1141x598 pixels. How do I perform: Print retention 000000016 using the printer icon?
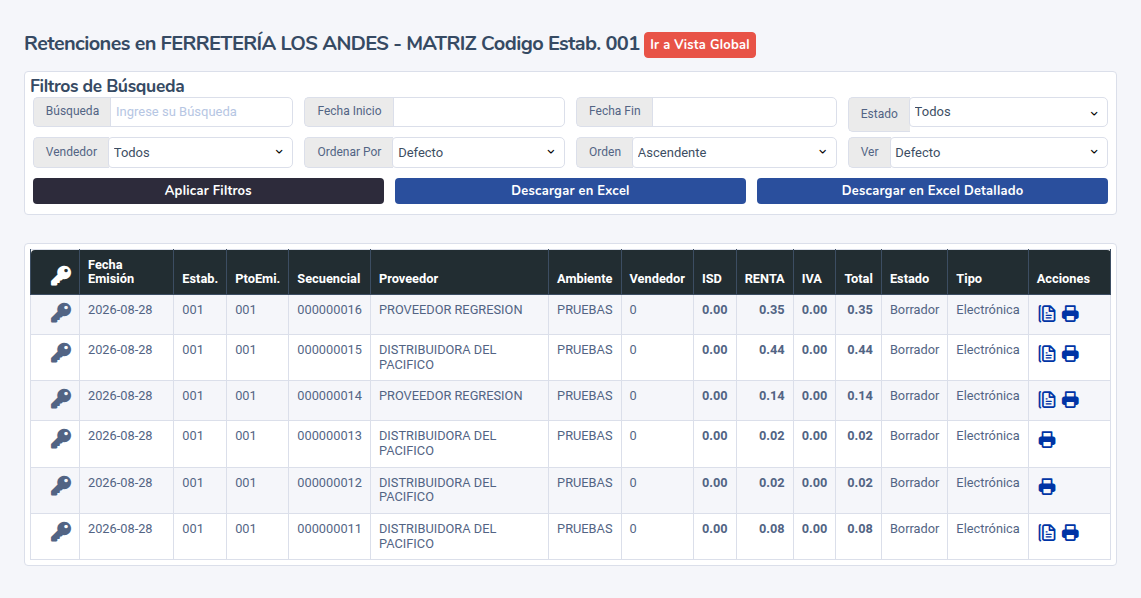(1070, 314)
